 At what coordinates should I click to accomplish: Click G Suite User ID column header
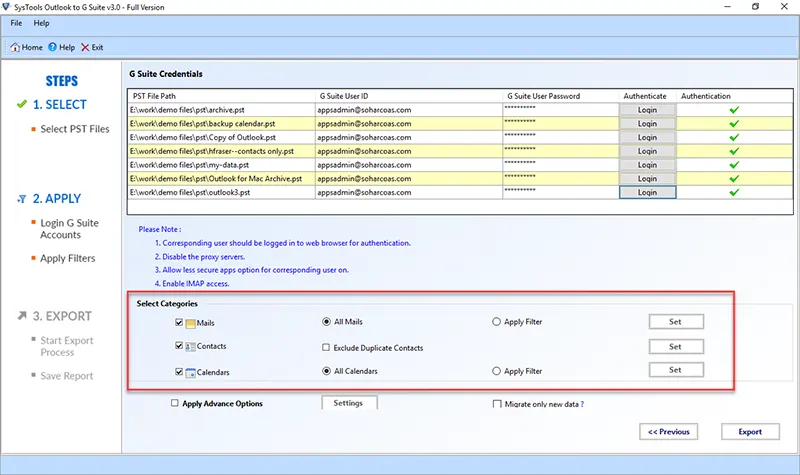[x=409, y=96]
